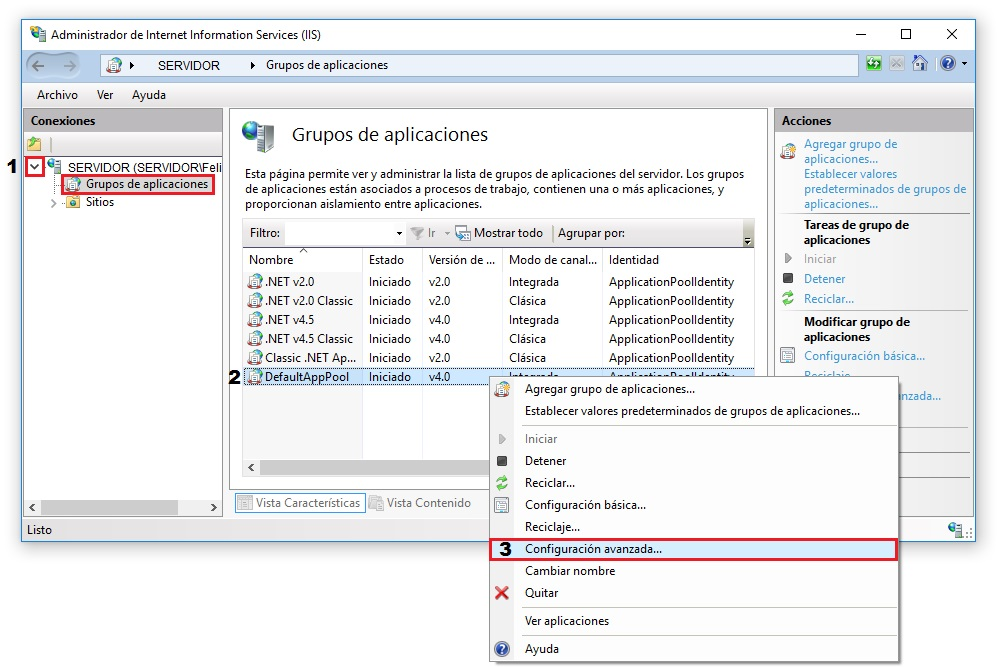This screenshot has height=667, width=1002.
Task: Click the Ir filter button
Action: pos(424,233)
